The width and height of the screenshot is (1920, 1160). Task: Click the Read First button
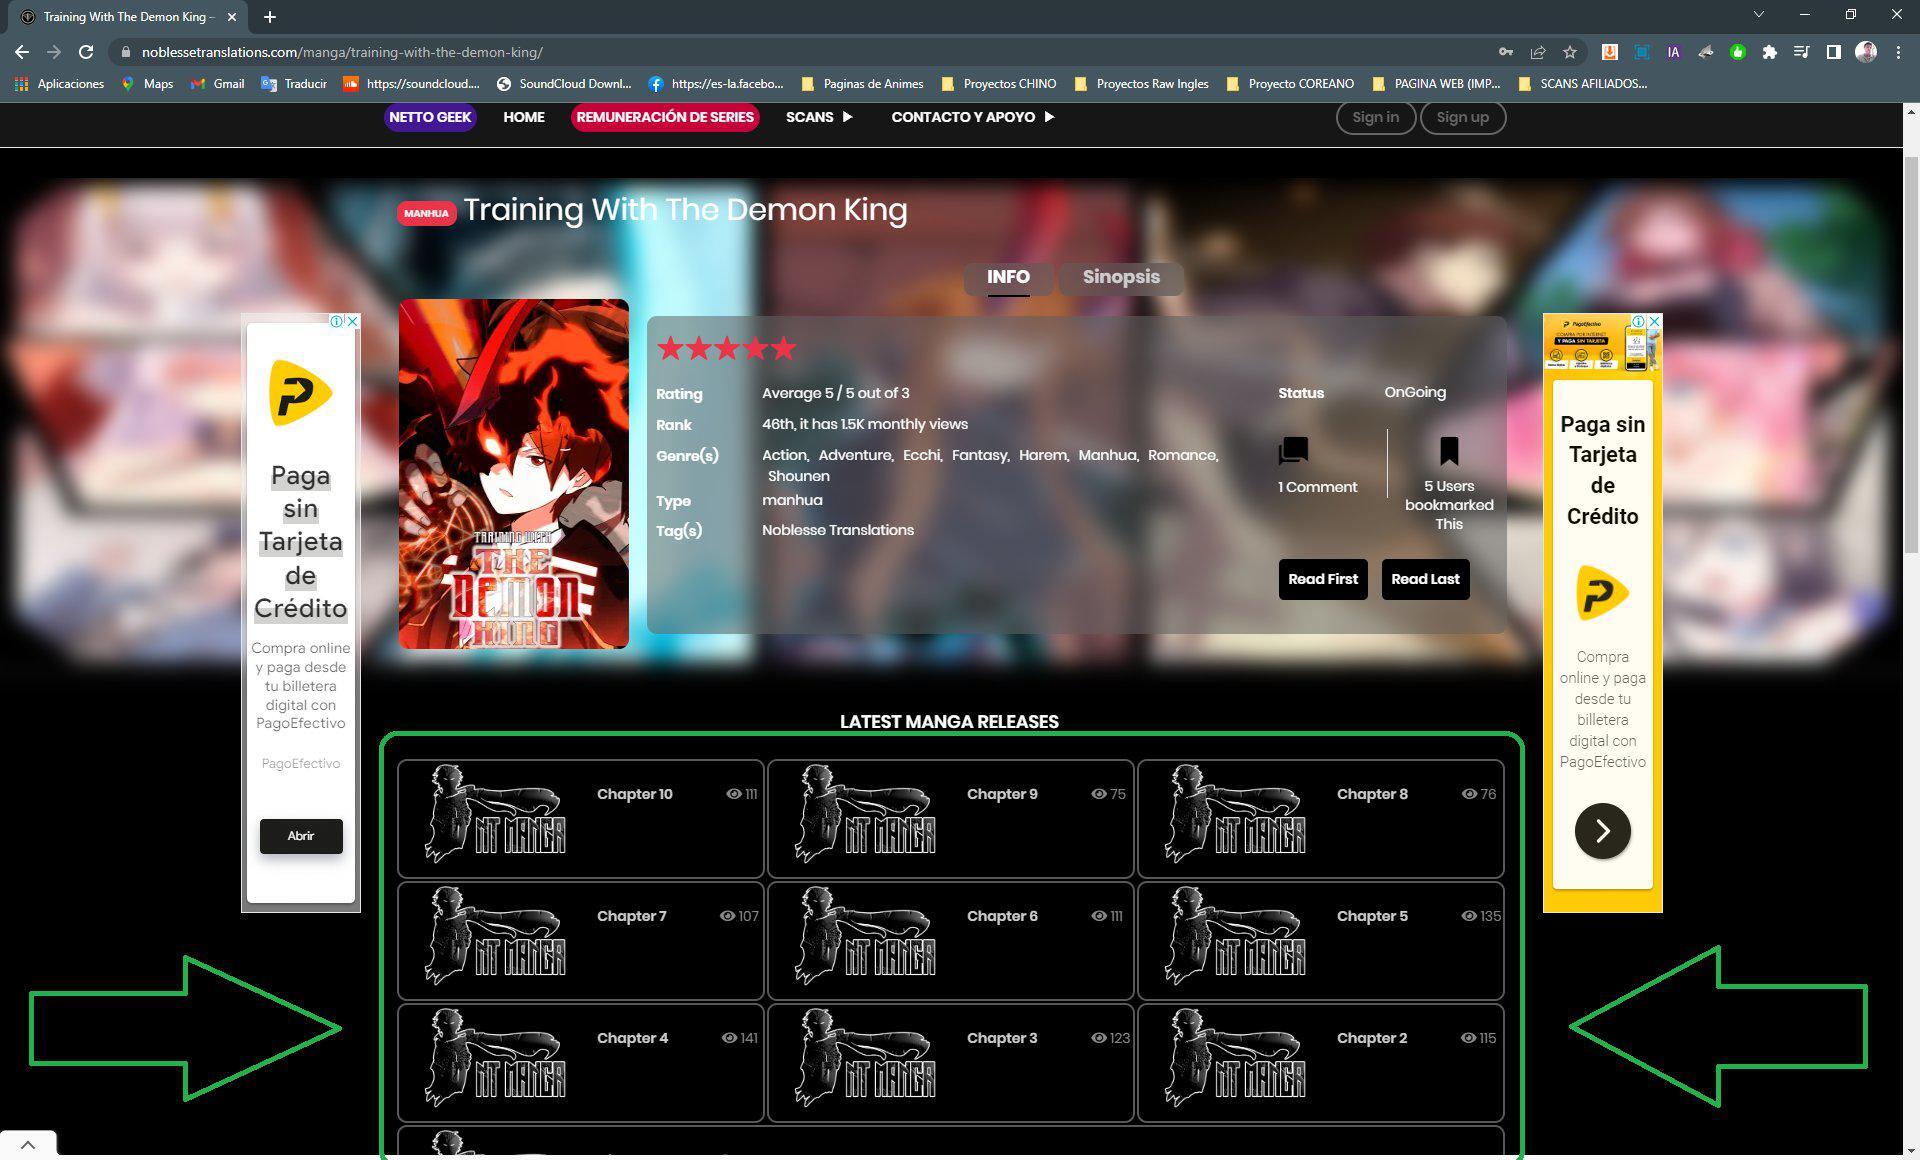pos(1323,579)
